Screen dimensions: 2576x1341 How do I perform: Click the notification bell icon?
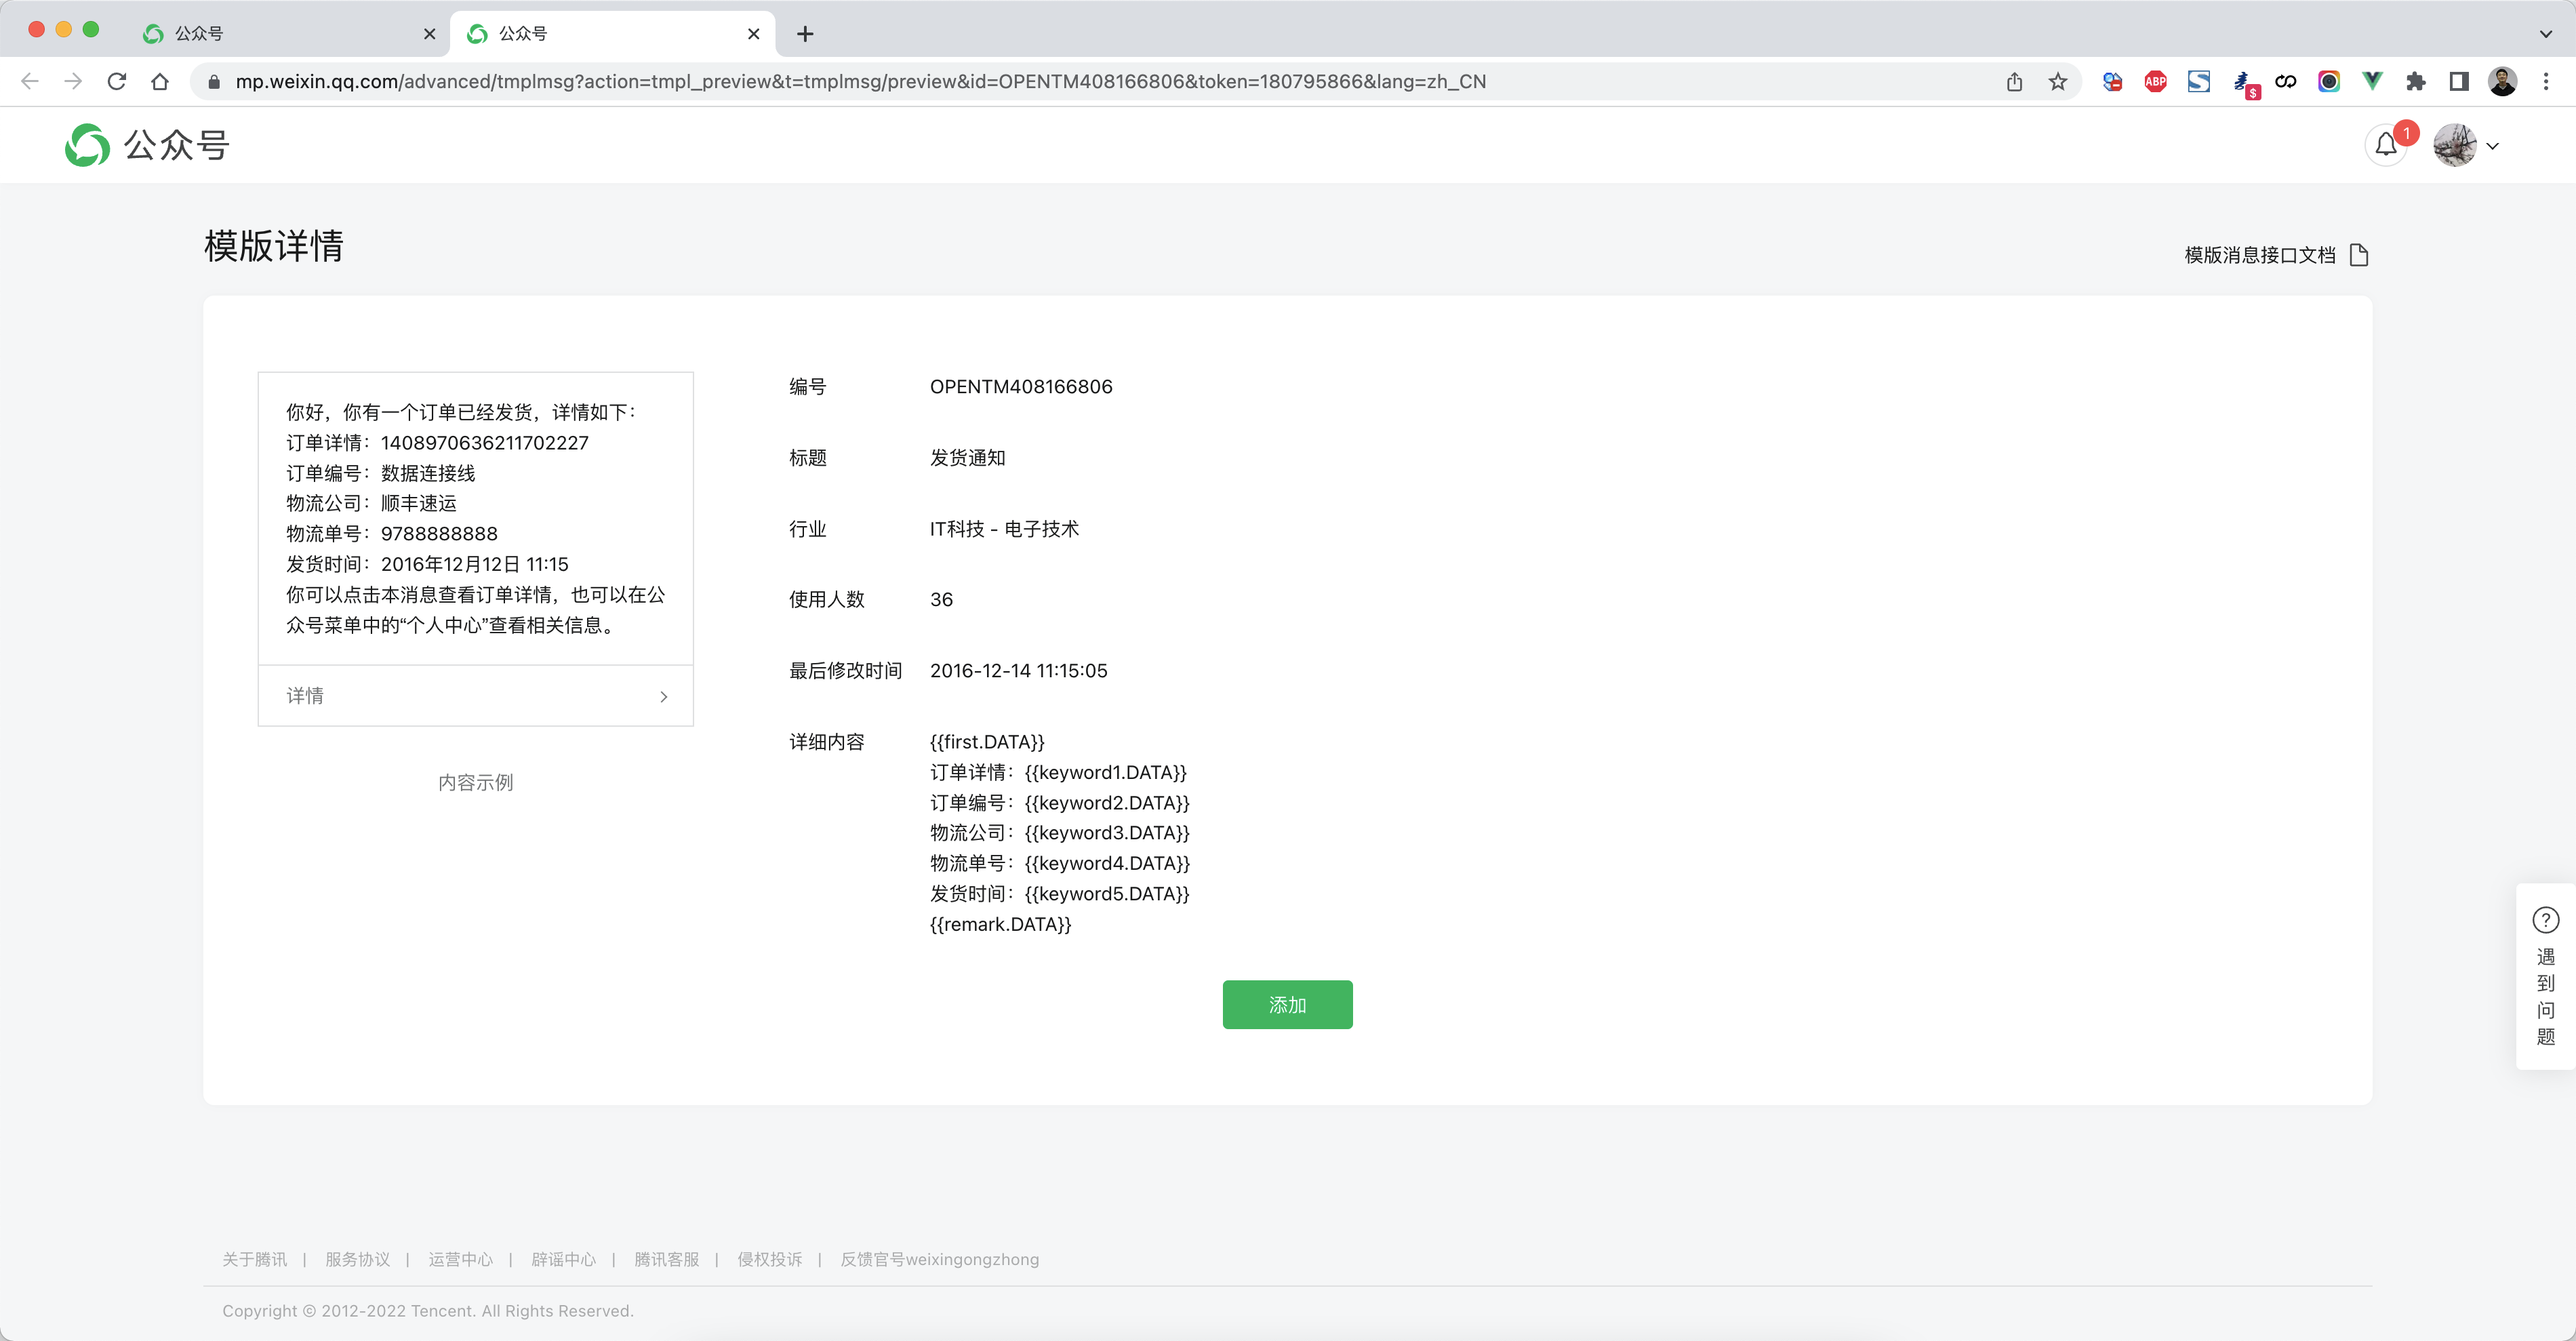[2386, 145]
